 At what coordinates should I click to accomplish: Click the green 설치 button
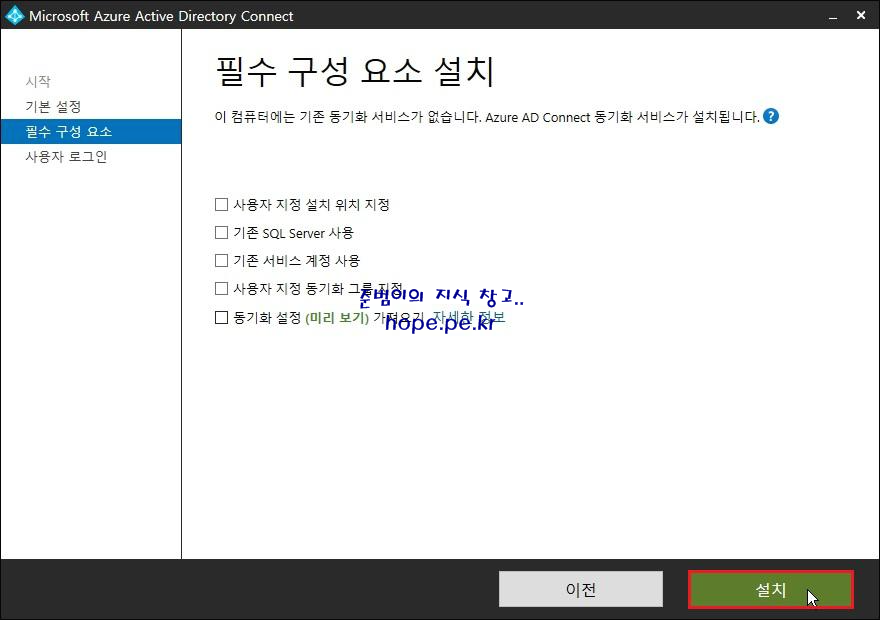coord(771,589)
